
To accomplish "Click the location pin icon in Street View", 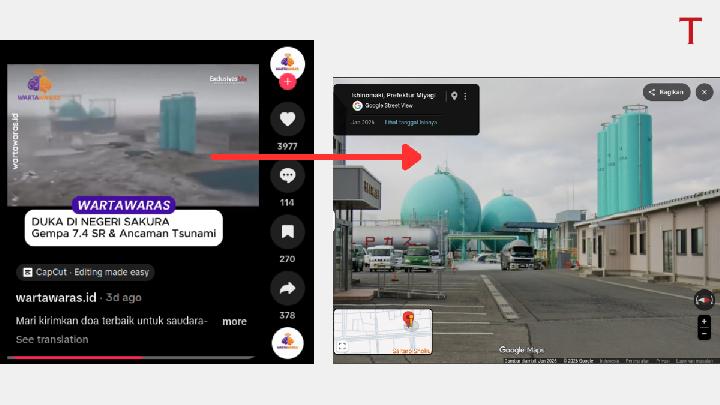I will 454,96.
